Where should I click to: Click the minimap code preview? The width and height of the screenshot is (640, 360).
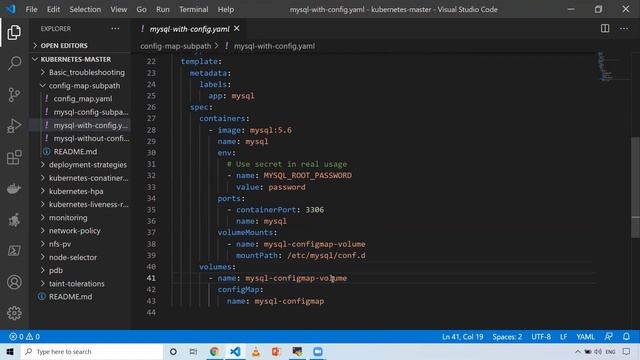point(605,67)
